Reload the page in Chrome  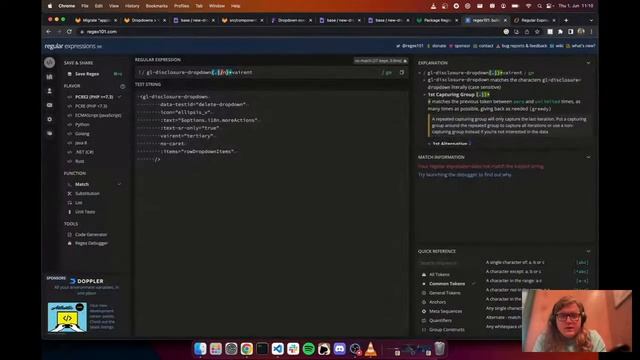[x=69, y=31]
